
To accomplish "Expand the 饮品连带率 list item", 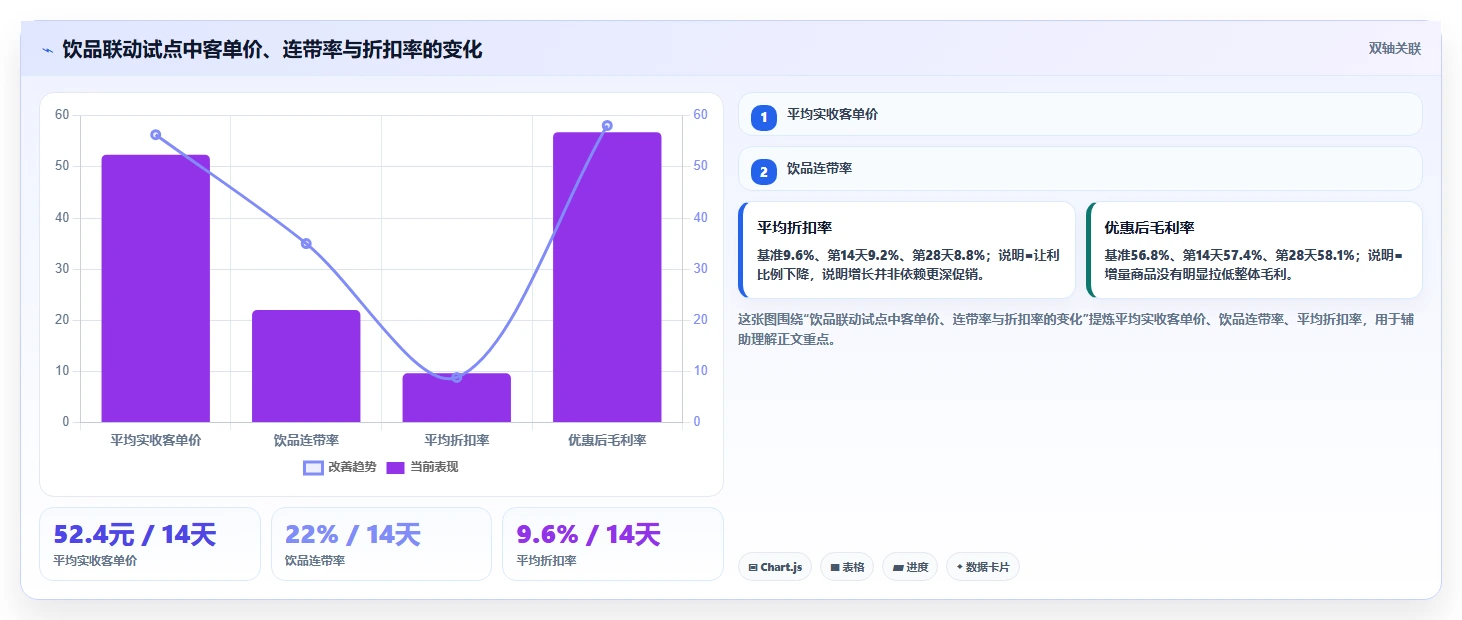I will (x=1080, y=169).
